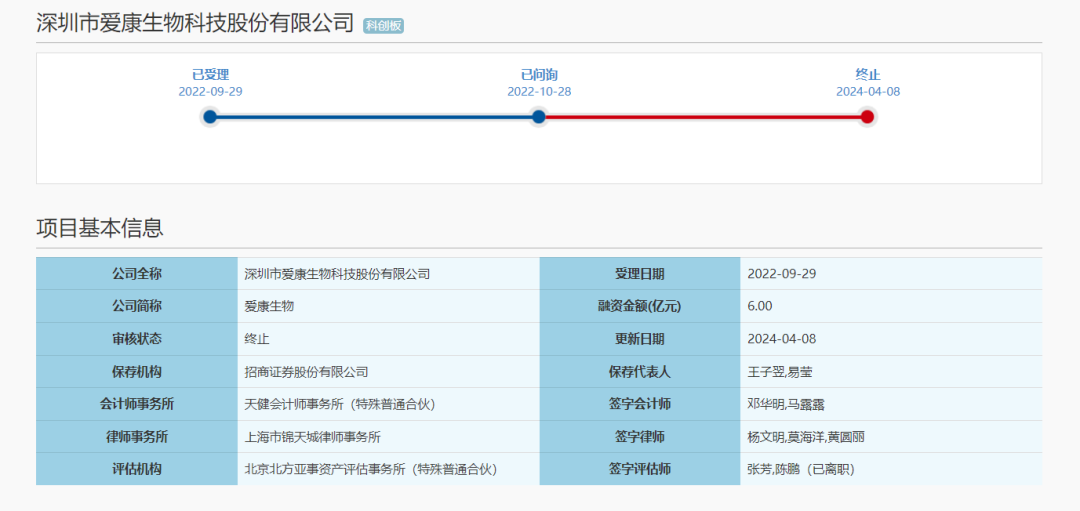The height and width of the screenshot is (511, 1080).
Task: Click the 深圳市爱康生物科技股份有限公司 page title
Action: click(195, 23)
